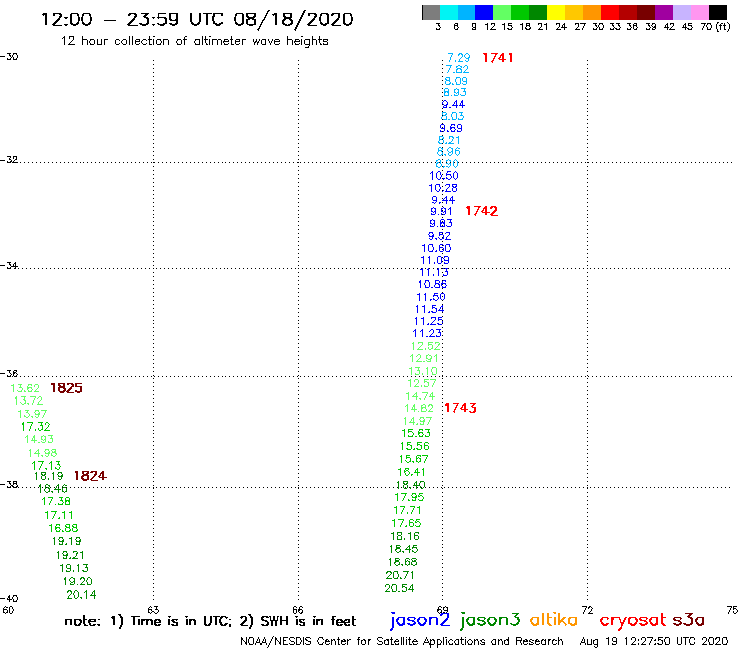Image resolution: width=740 pixels, height=650 pixels.
Task: Click the wave height value 20.54
Action: coord(399,588)
